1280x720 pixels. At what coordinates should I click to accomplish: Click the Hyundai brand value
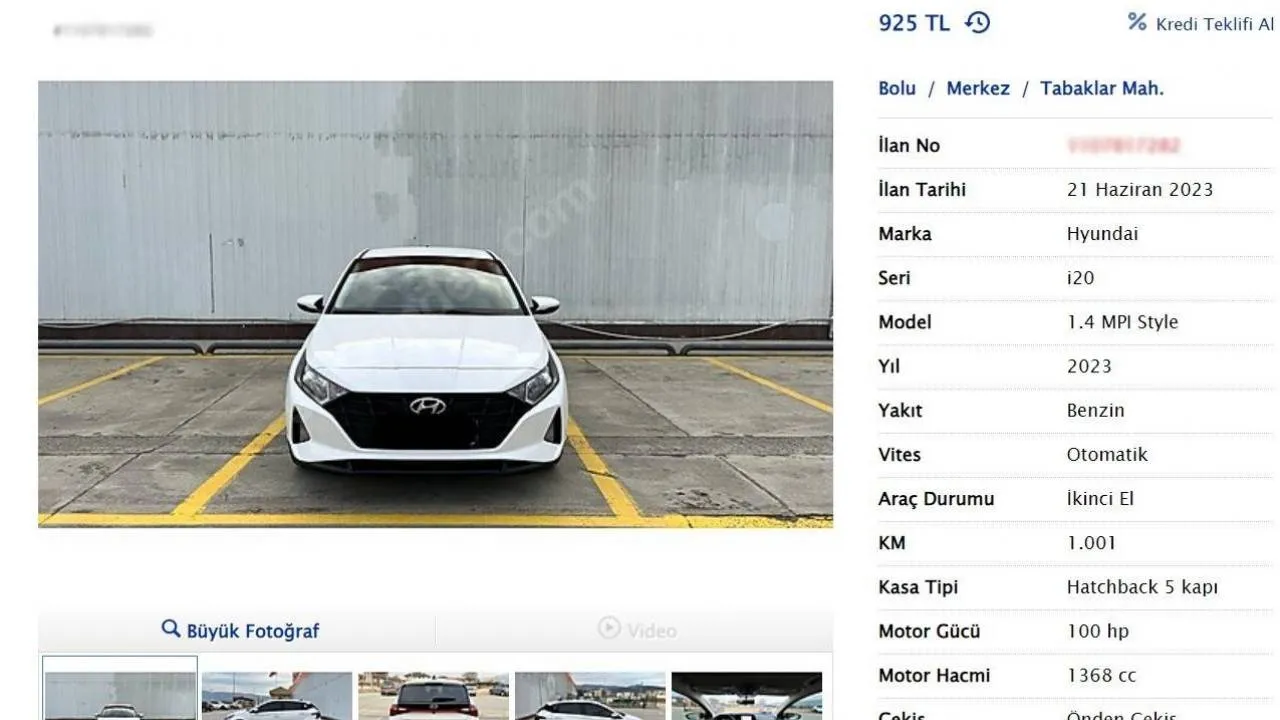click(x=1102, y=234)
